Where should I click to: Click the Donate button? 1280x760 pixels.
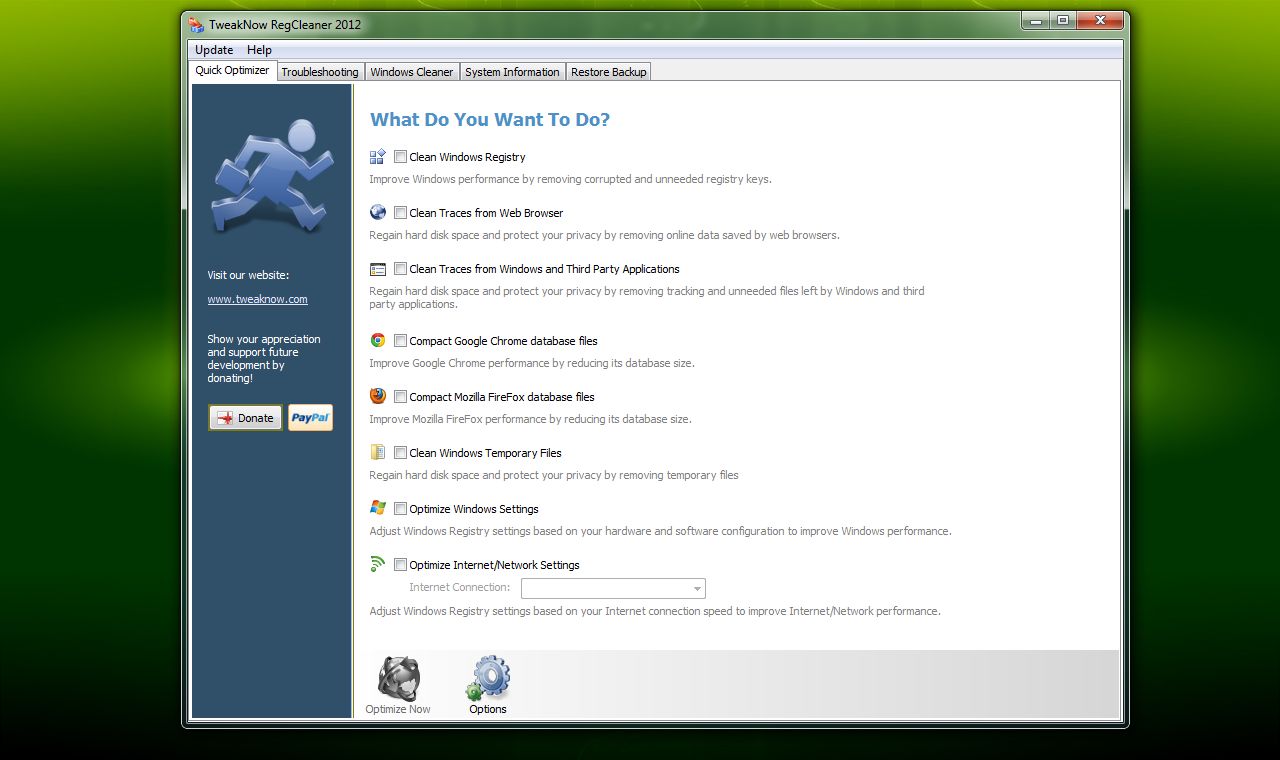pos(244,417)
